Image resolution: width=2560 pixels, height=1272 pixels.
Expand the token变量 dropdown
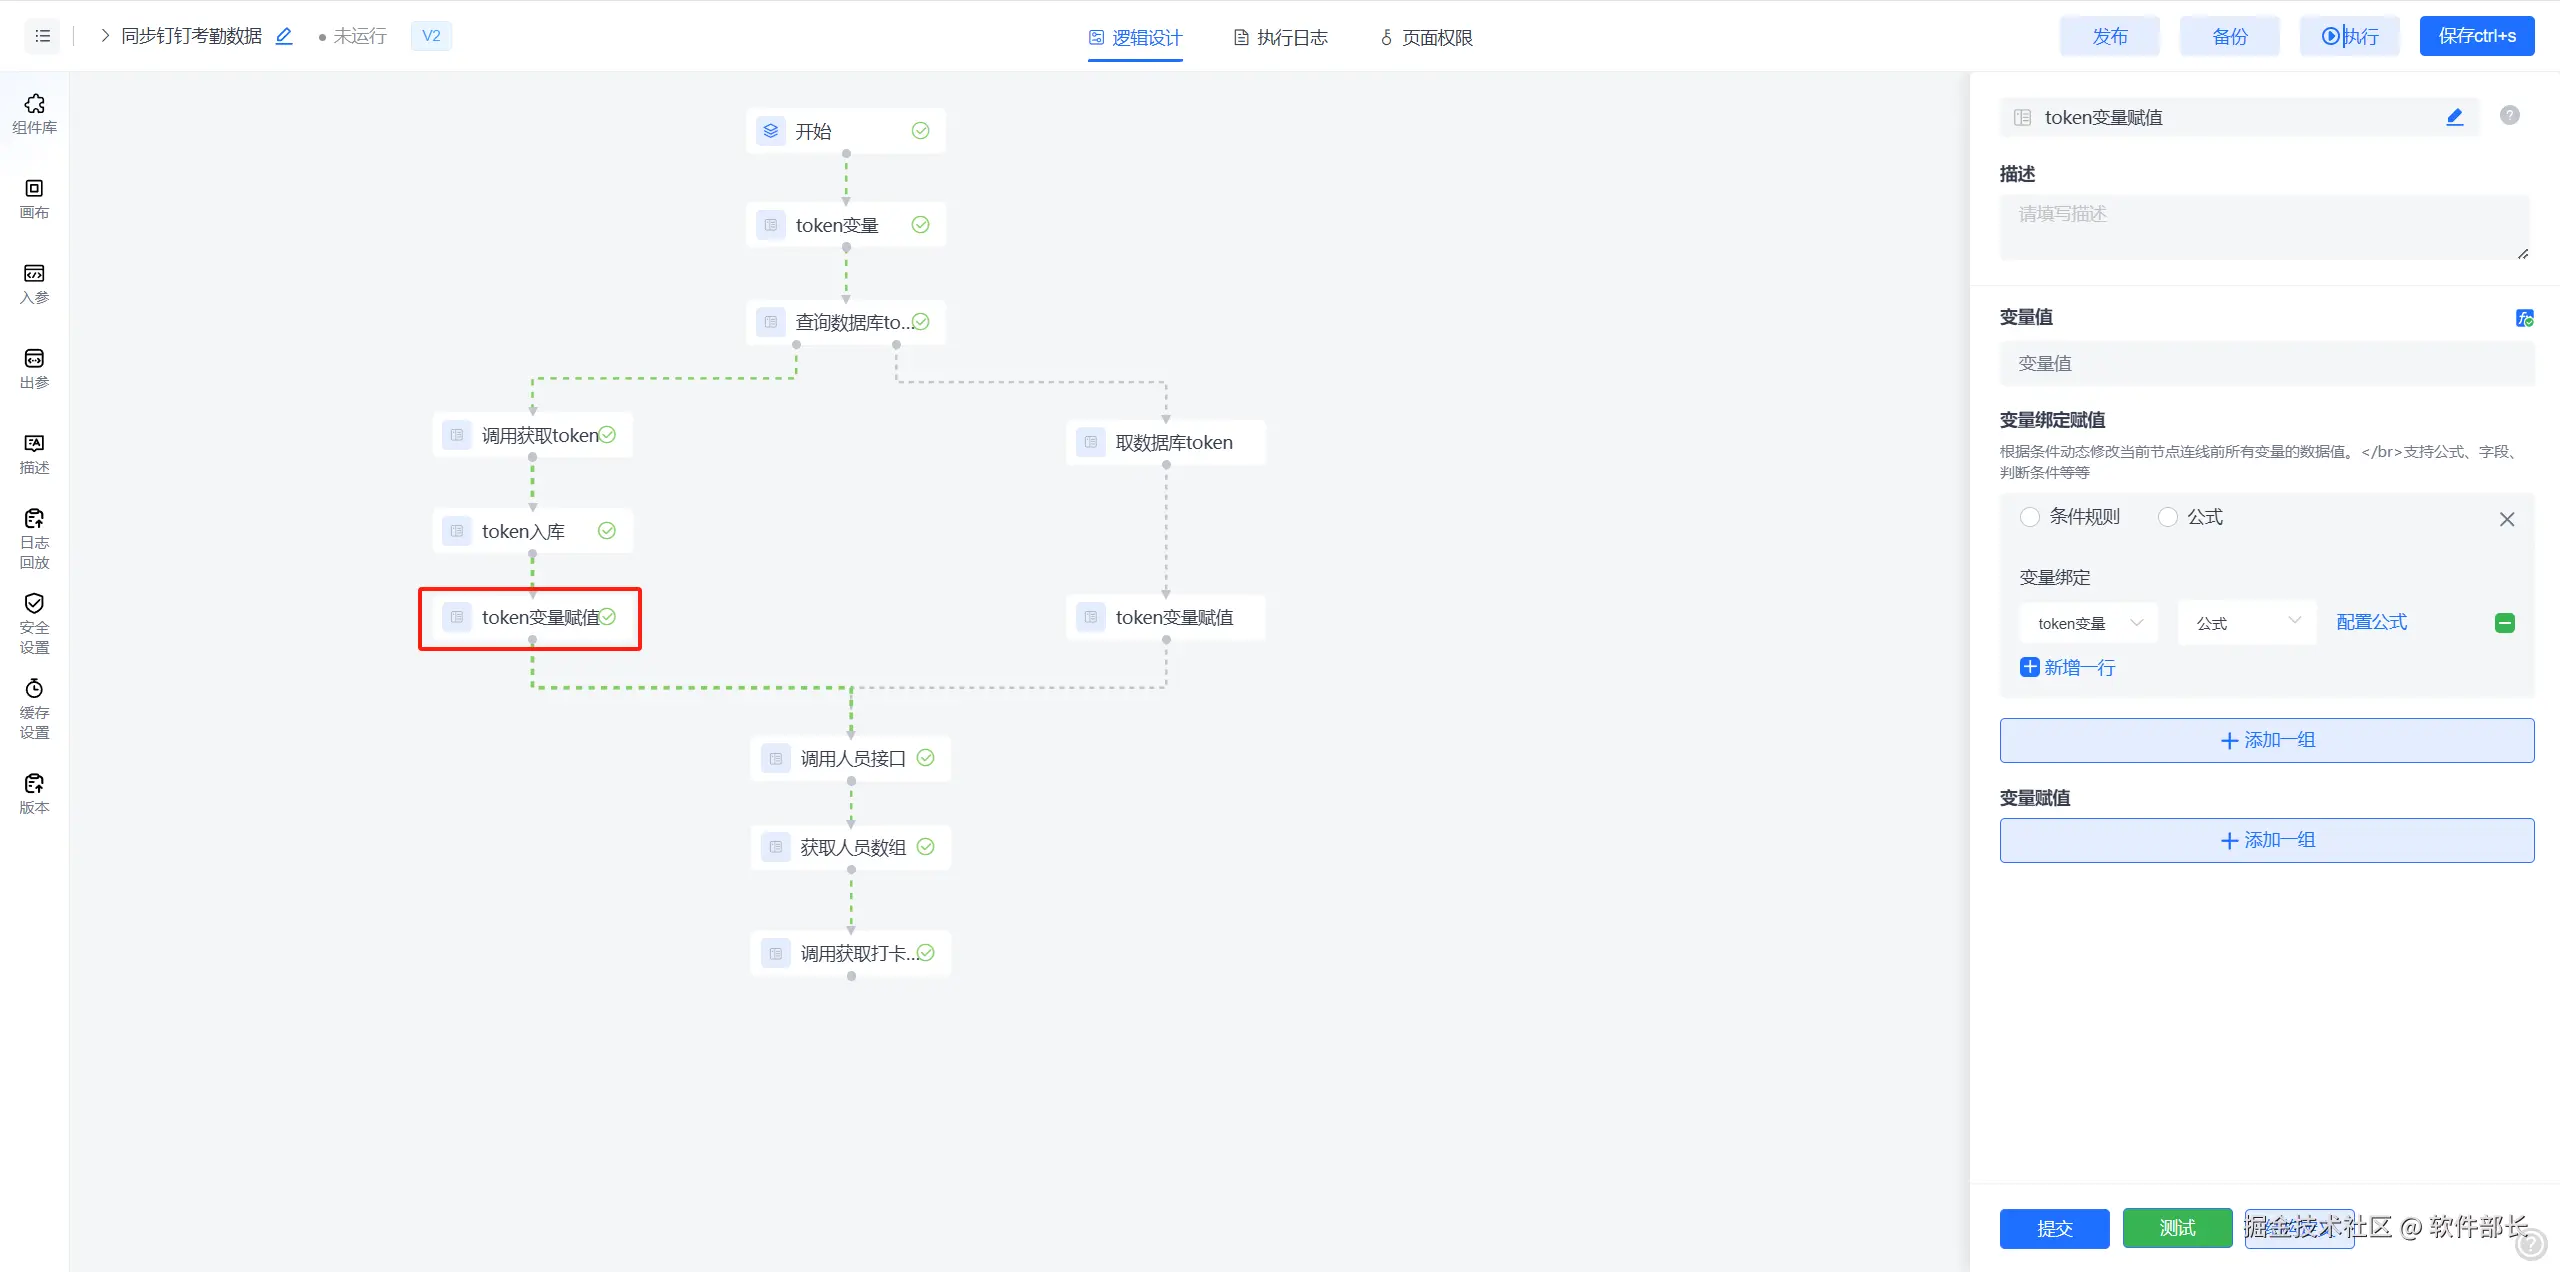pos(2088,623)
